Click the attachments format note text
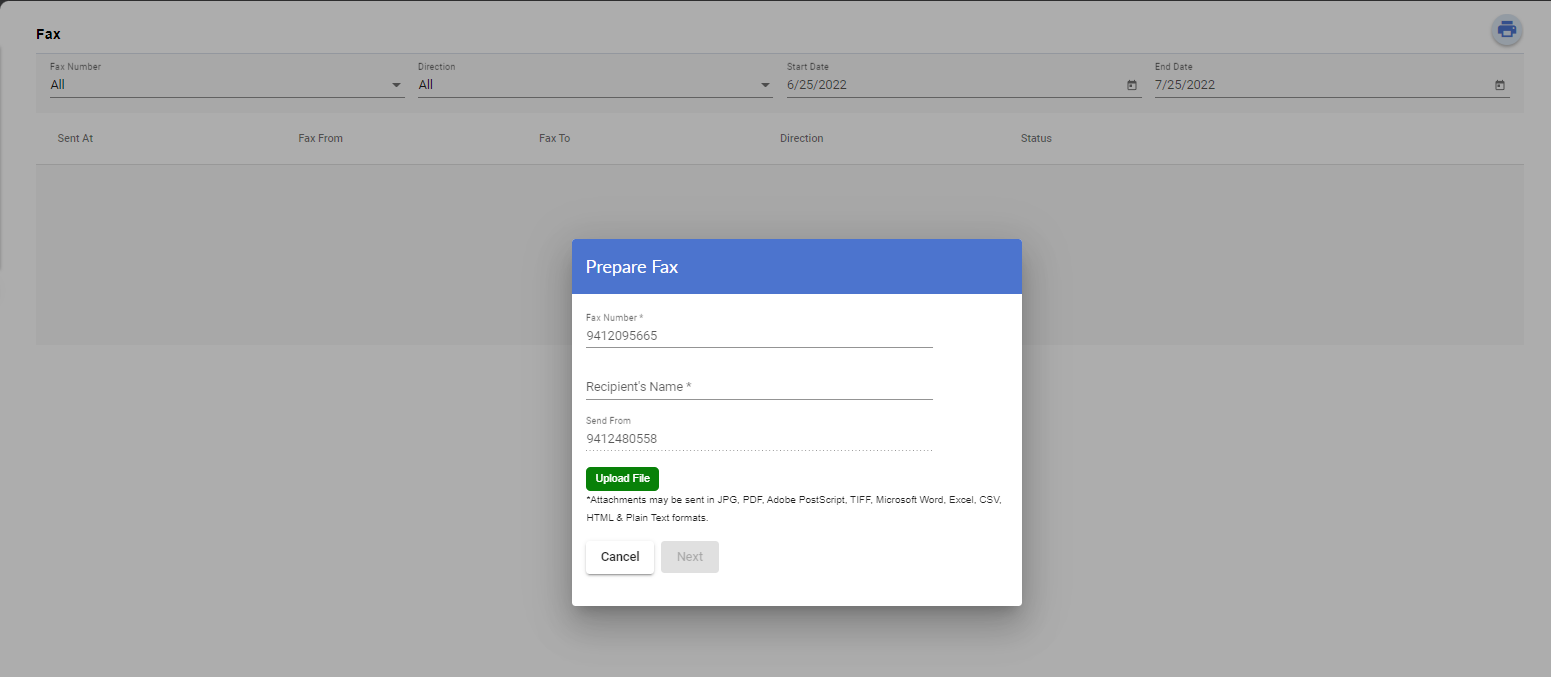The width and height of the screenshot is (1551, 677). 794,508
